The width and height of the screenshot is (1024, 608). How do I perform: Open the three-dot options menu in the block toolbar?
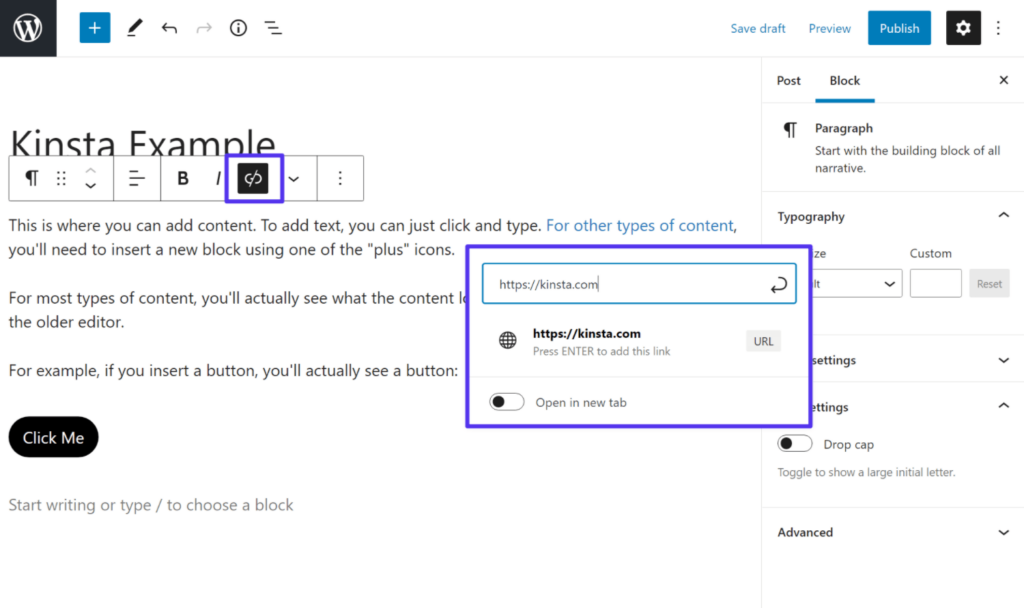coord(340,178)
